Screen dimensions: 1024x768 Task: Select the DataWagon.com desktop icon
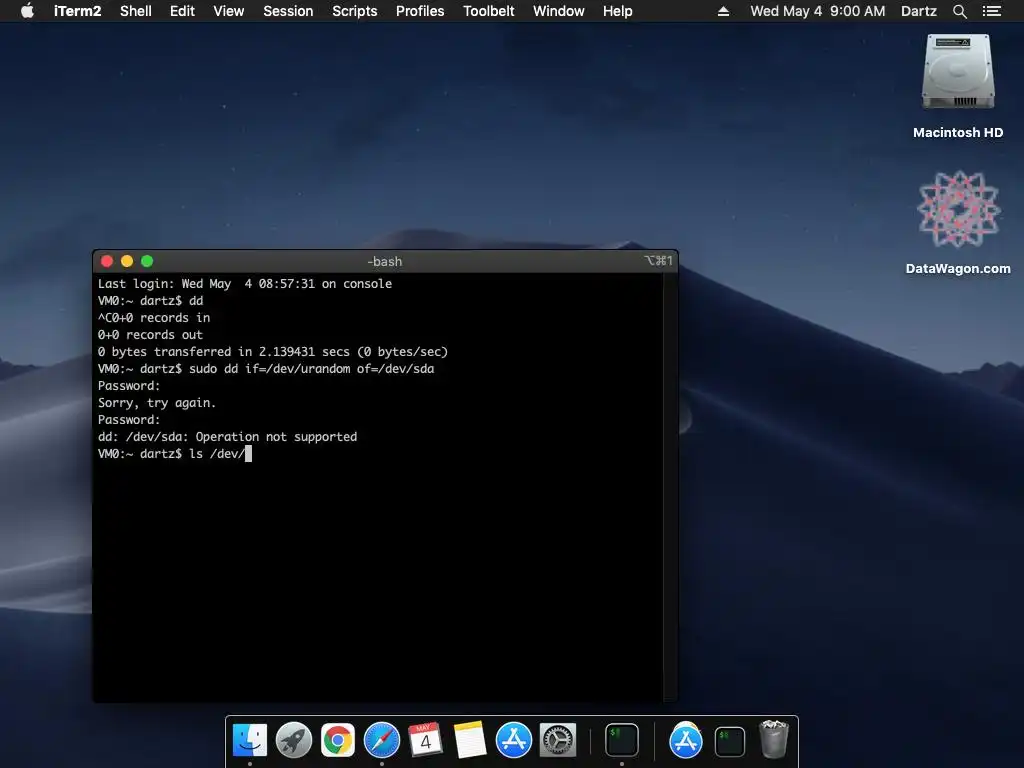point(958,222)
